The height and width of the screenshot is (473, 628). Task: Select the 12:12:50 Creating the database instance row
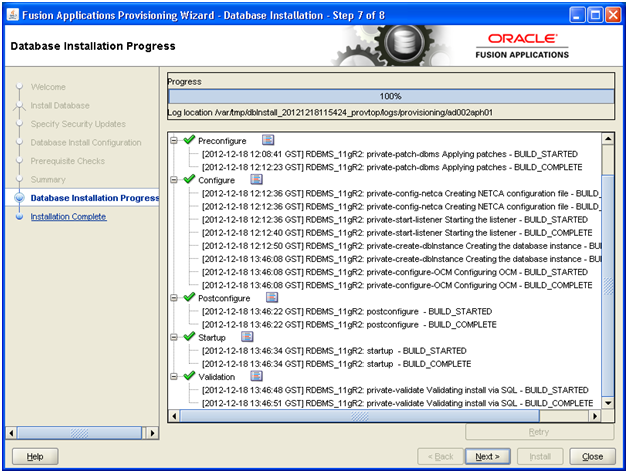pos(401,246)
